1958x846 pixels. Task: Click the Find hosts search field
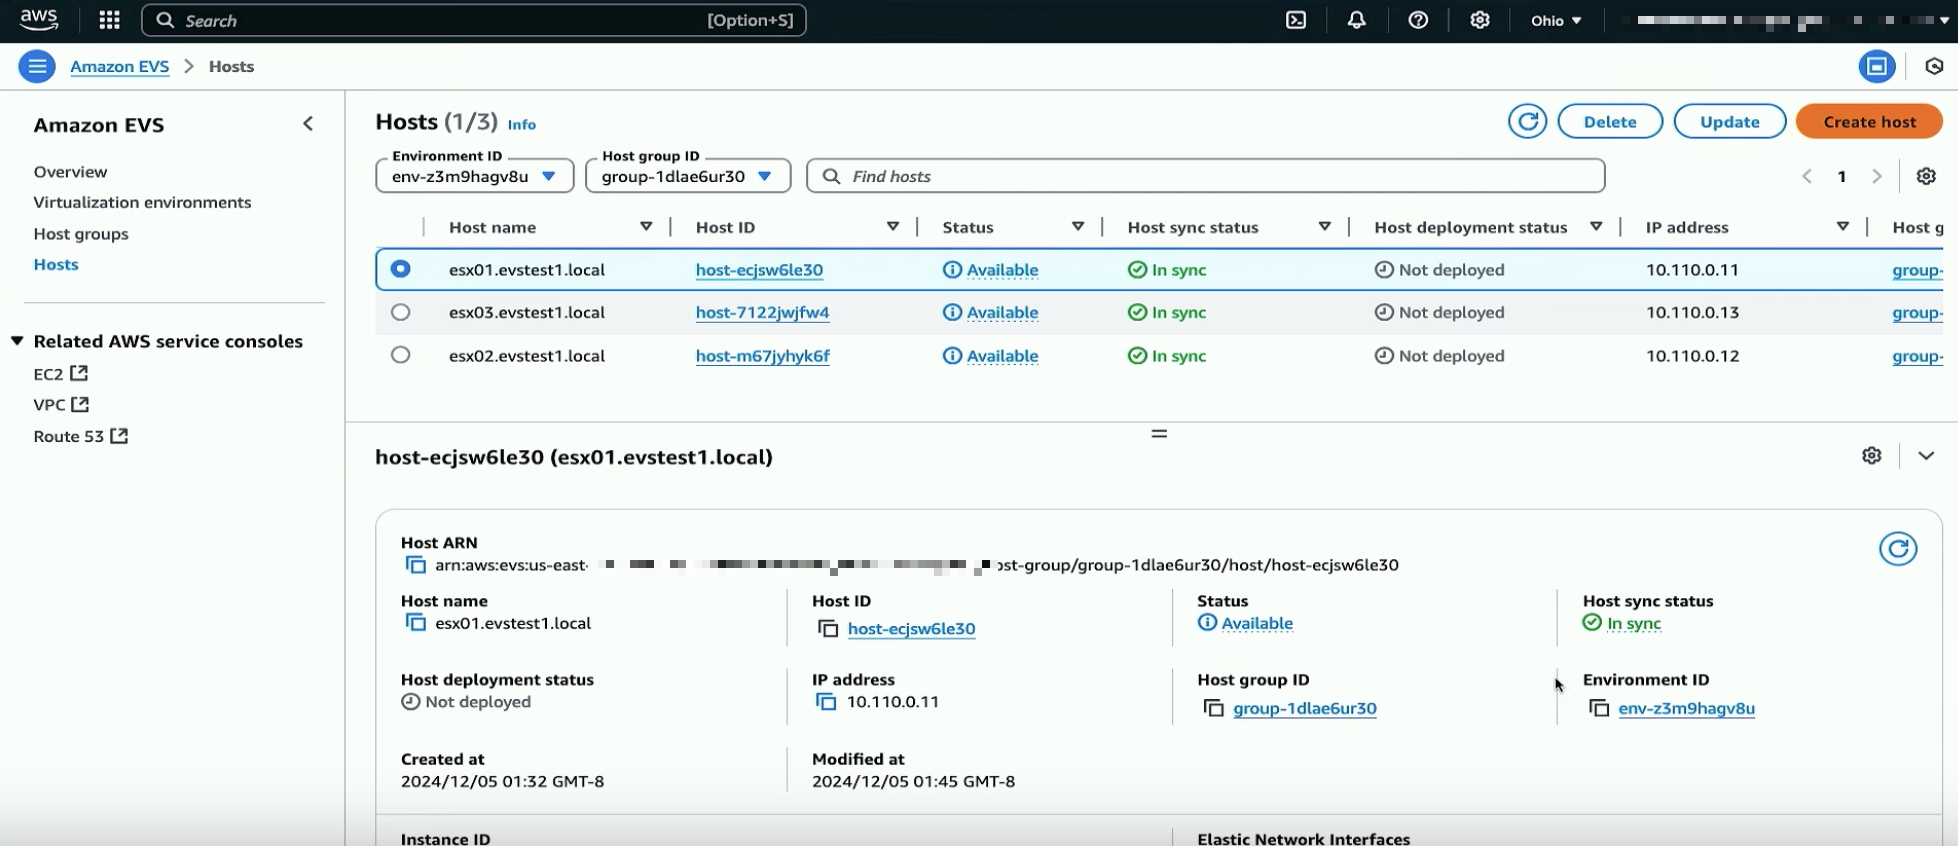coord(1205,176)
